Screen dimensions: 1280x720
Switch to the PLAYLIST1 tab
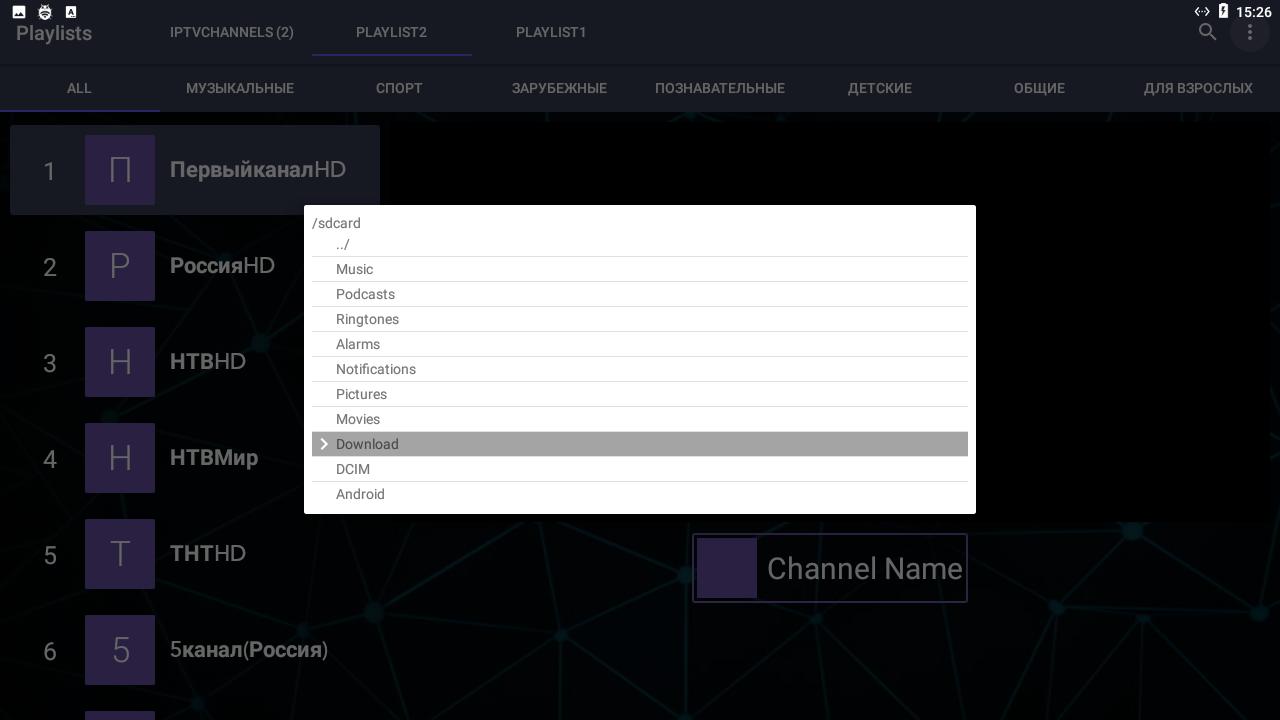pos(551,32)
